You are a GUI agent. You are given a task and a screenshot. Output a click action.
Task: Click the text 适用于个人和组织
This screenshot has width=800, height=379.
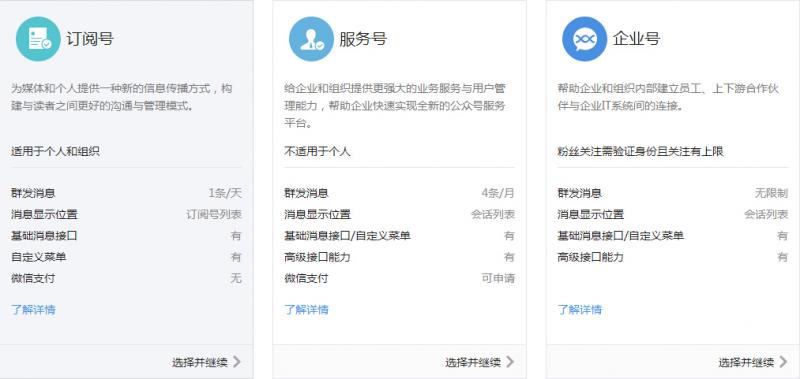(x=55, y=151)
